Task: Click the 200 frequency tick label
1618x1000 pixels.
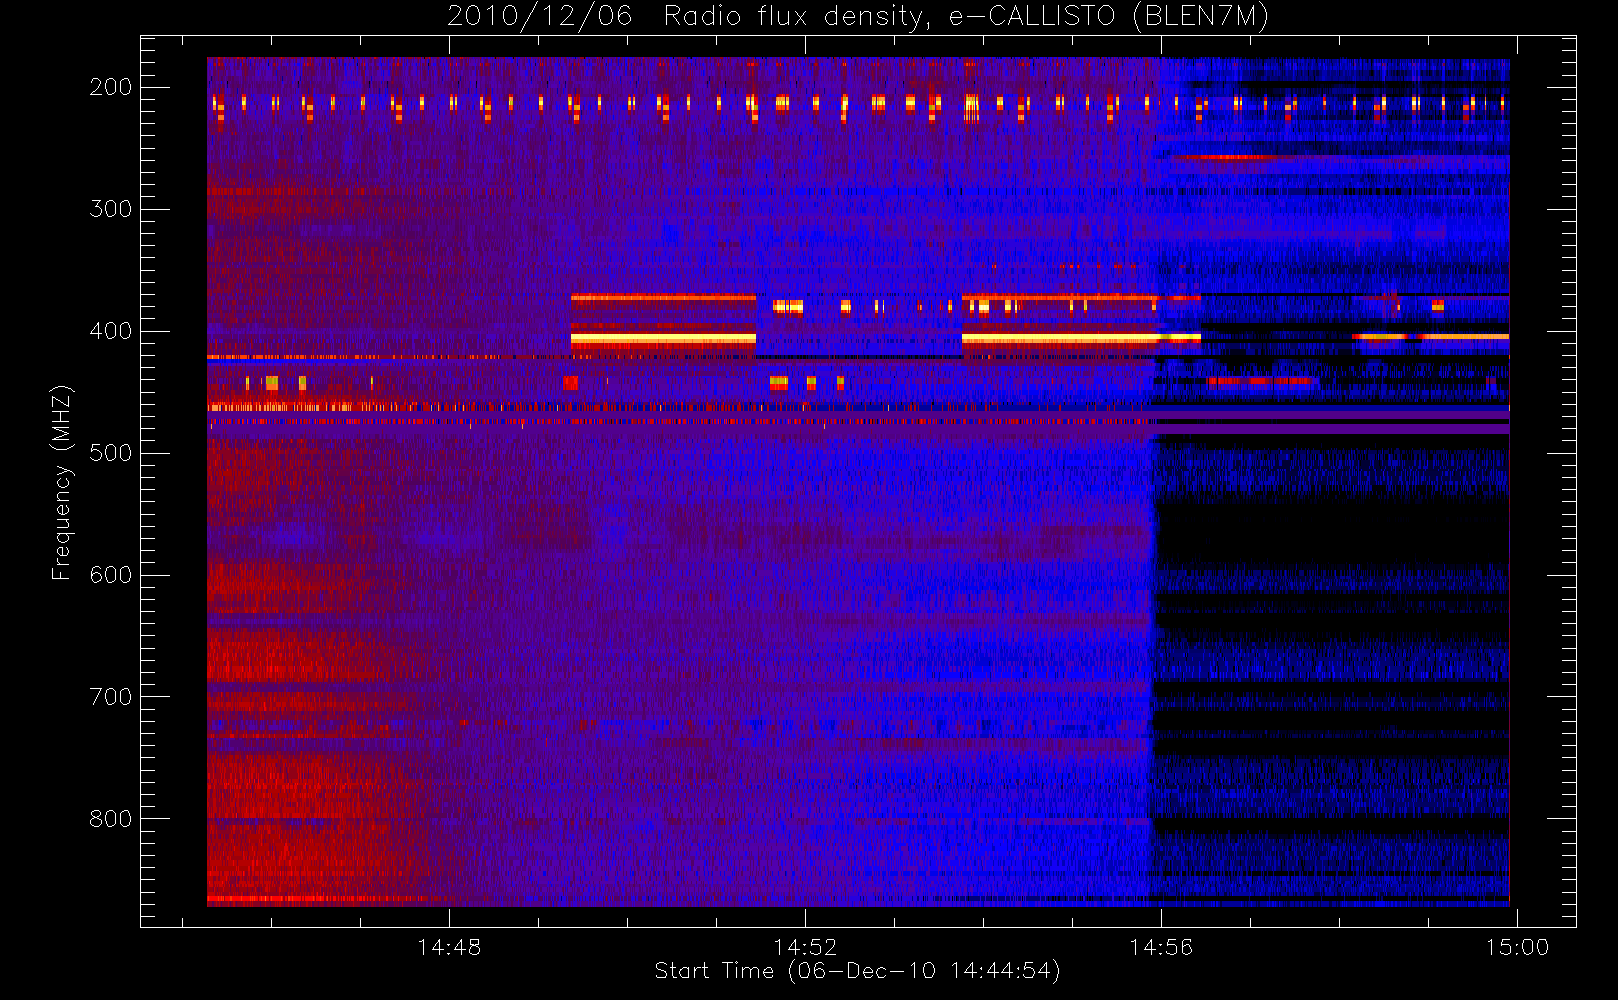Action: pyautogui.click(x=110, y=87)
